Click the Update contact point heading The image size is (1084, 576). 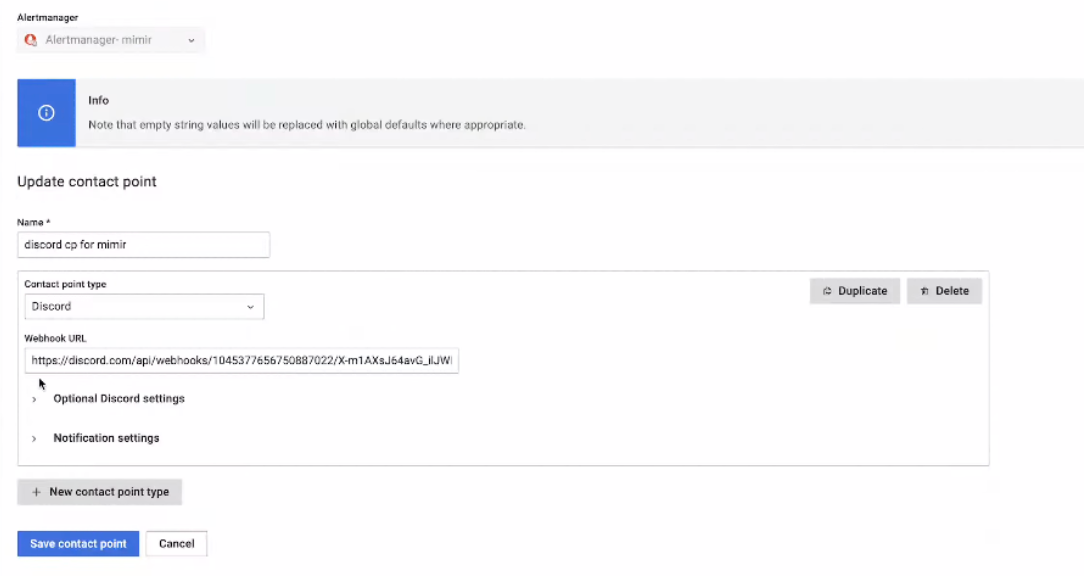coord(87,182)
